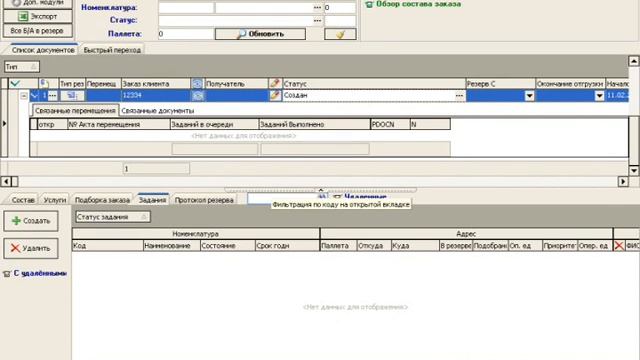The width and height of the screenshot is (640, 360).
Task: Switch to Список документов tab
Action: pos(43,50)
